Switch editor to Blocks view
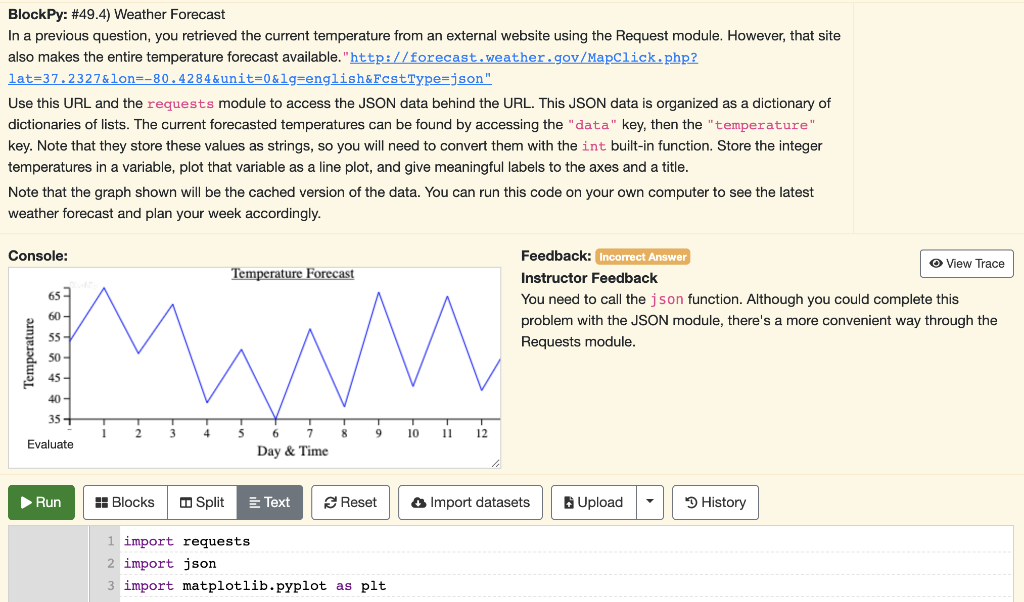The width and height of the screenshot is (1024, 602). point(119,502)
